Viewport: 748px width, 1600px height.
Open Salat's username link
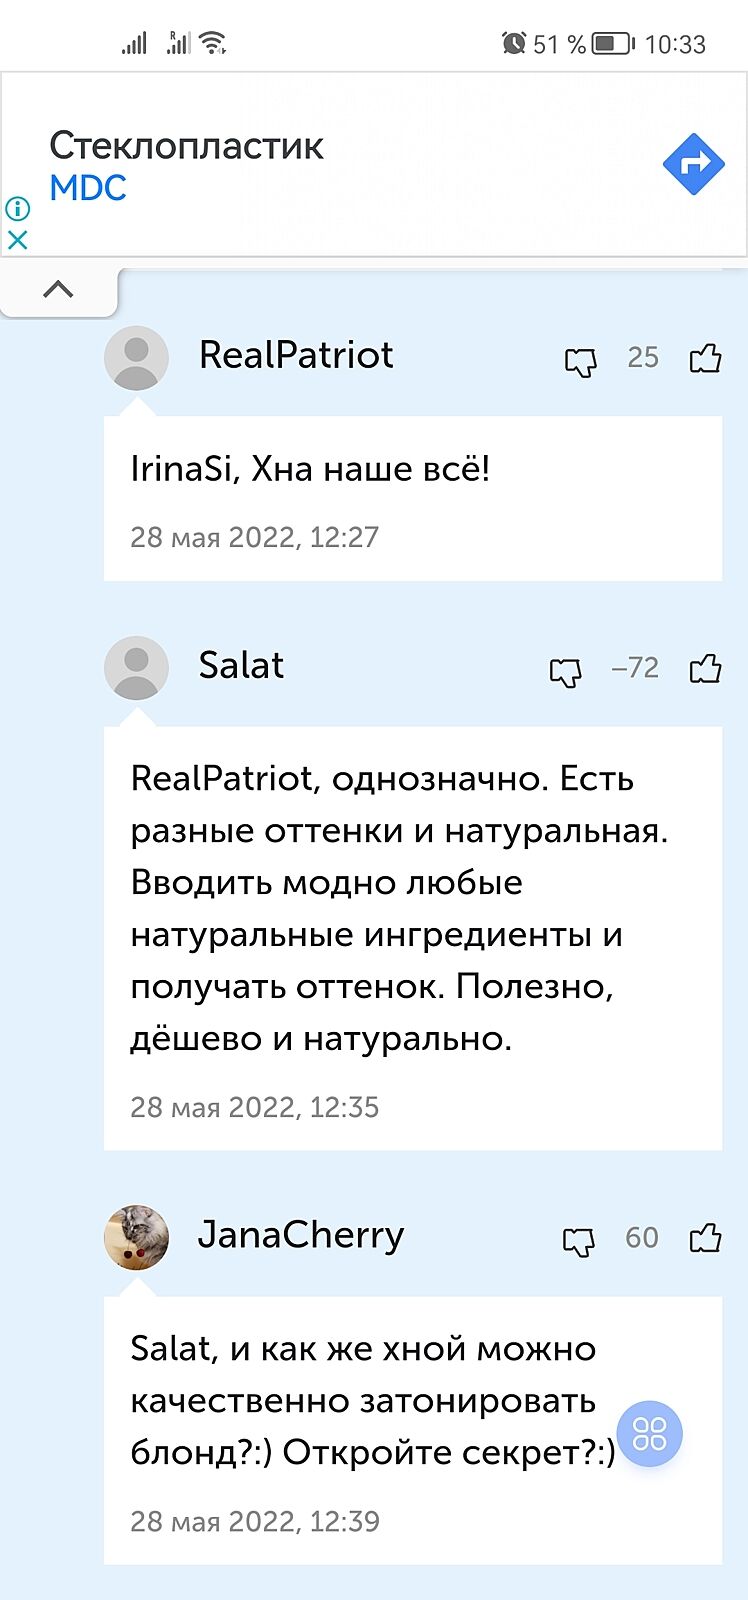[241, 665]
